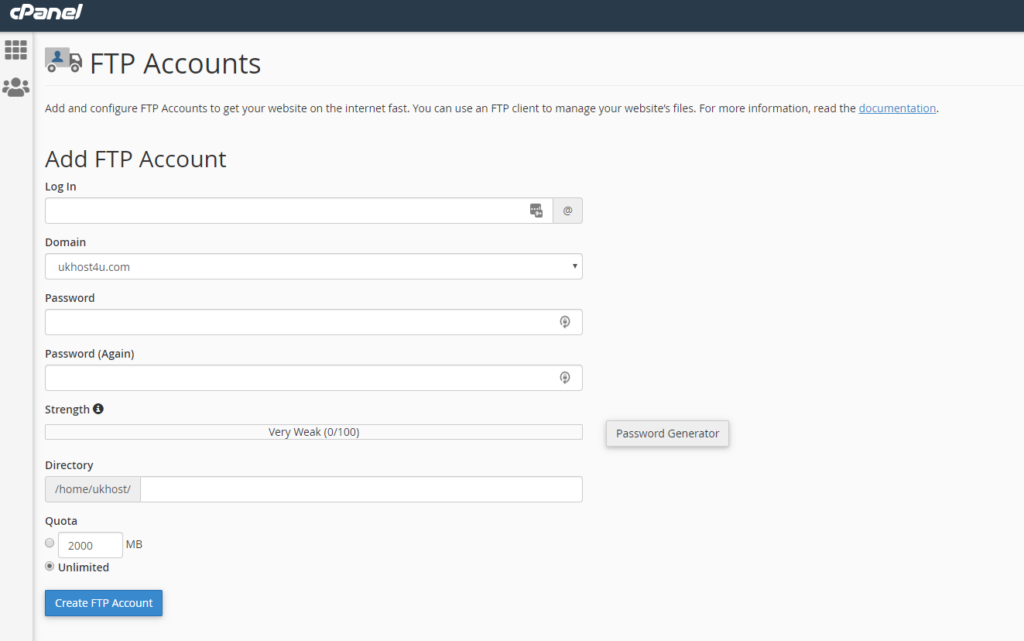Viewport: 1024px width, 641px height.
Task: Click the Domain label
Action: [65, 242]
